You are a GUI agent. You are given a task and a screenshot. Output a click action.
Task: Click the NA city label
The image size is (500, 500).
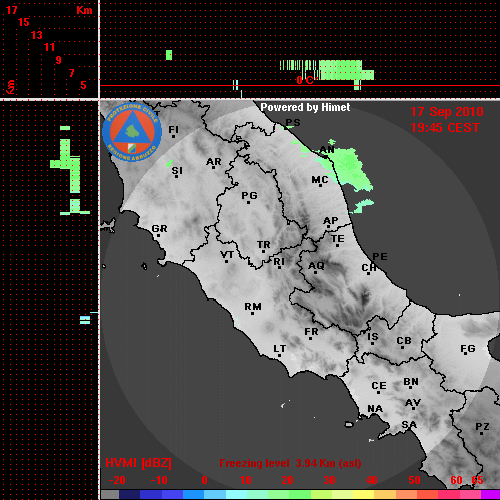tap(375, 409)
